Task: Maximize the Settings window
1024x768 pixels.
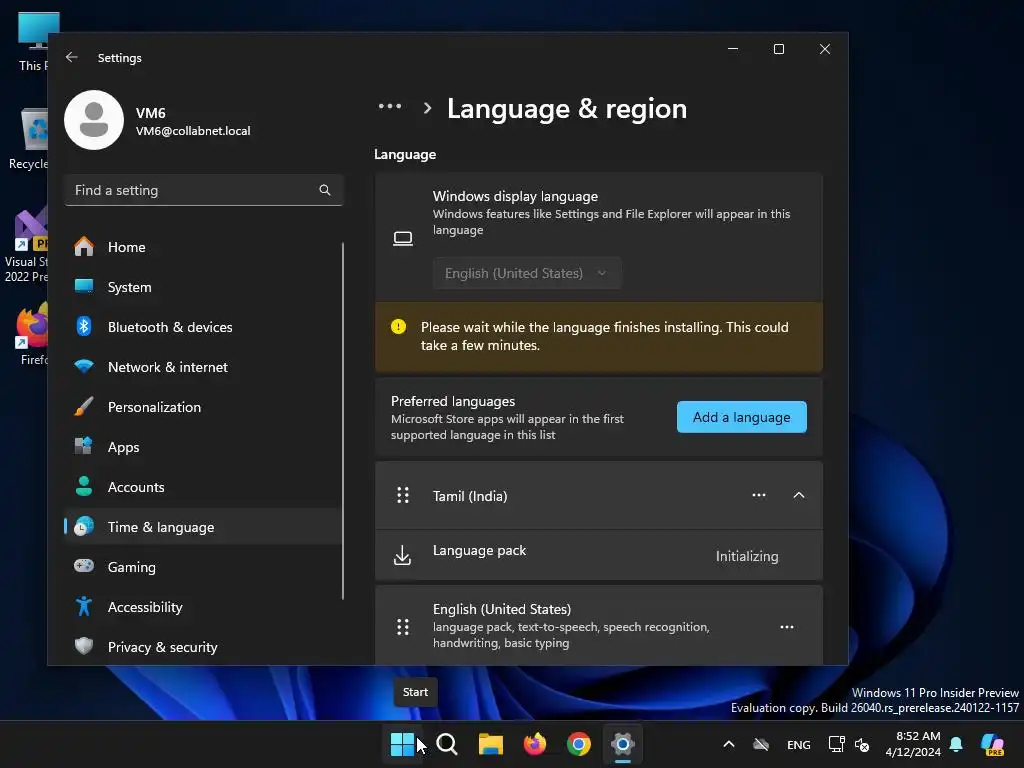Action: click(x=778, y=49)
